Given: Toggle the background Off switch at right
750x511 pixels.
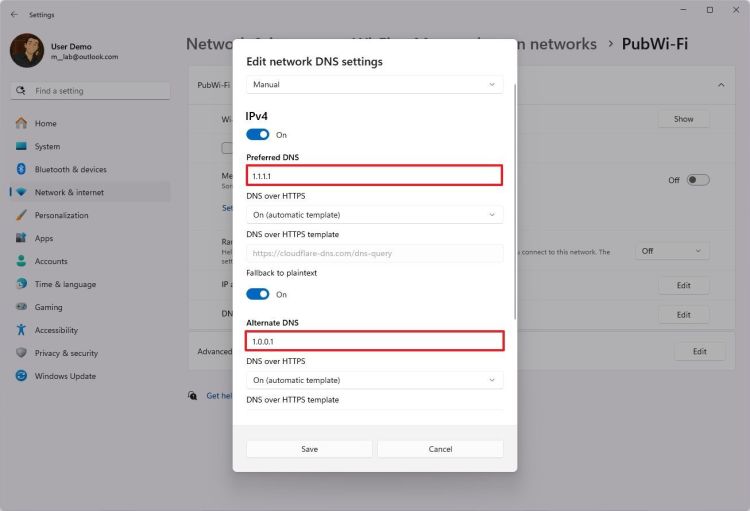Looking at the screenshot, I should point(698,180).
